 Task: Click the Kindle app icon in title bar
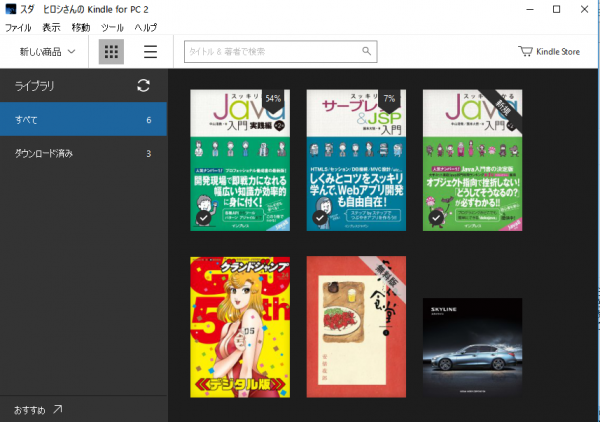pos(11,9)
